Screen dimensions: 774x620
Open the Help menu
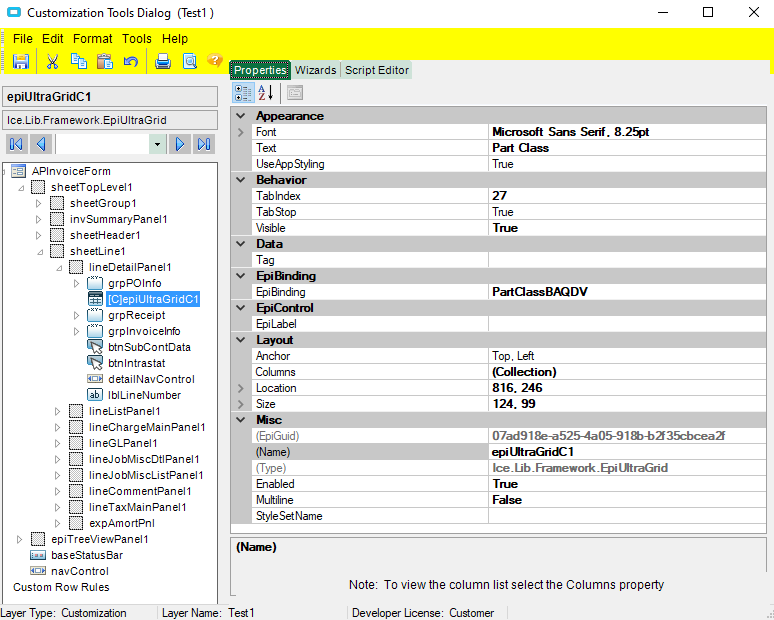175,39
